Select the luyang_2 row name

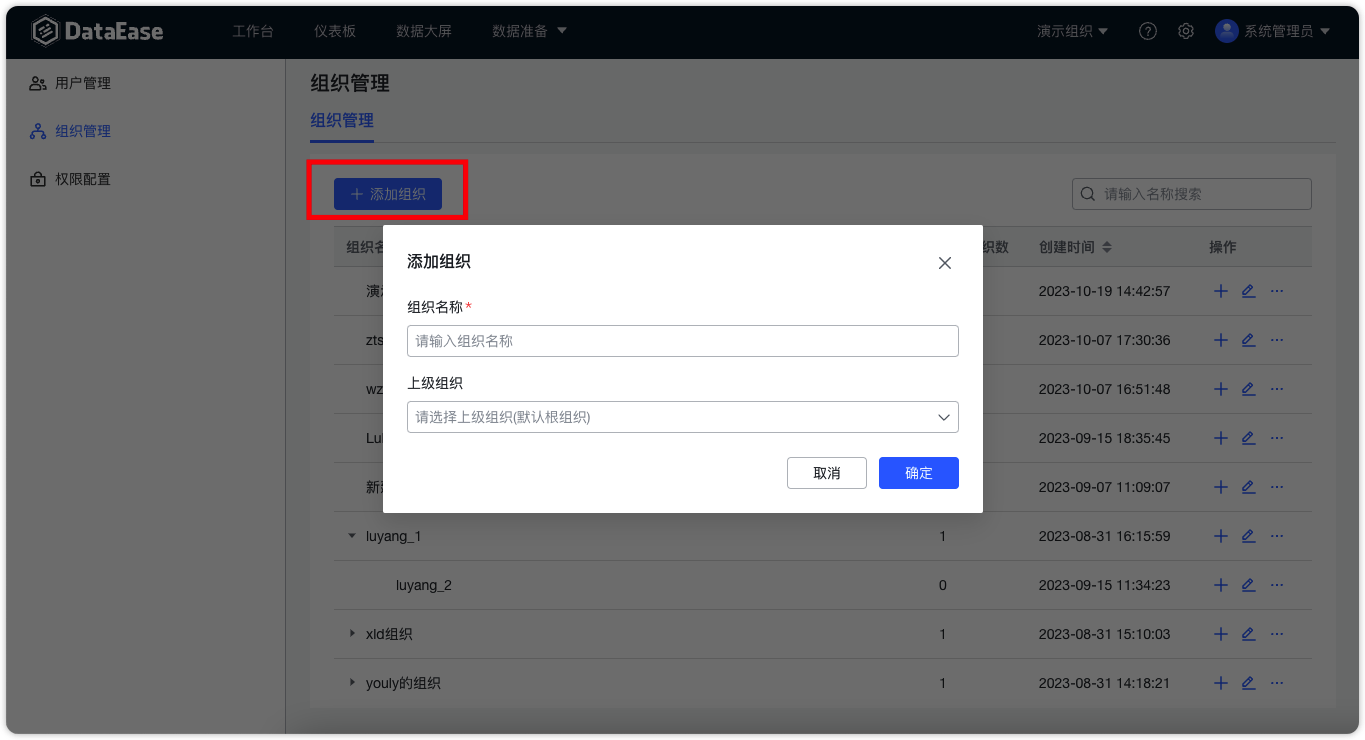[424, 585]
